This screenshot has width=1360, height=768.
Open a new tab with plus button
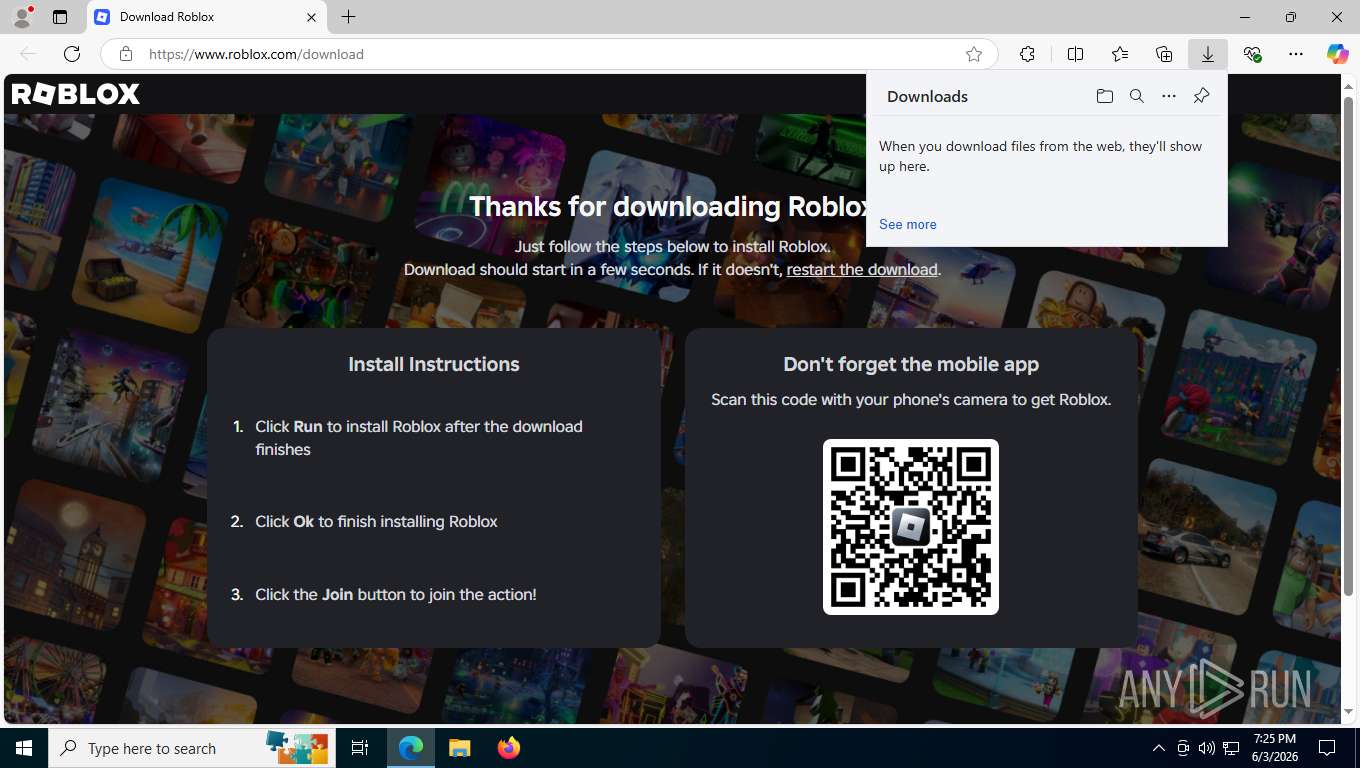[348, 17]
